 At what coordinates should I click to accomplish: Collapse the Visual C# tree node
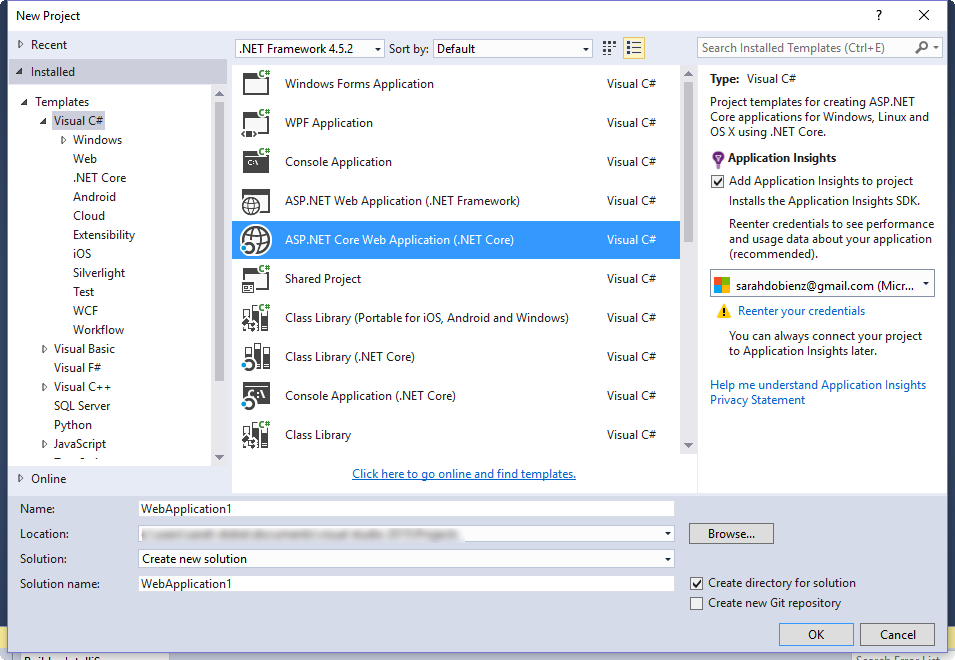(x=43, y=121)
